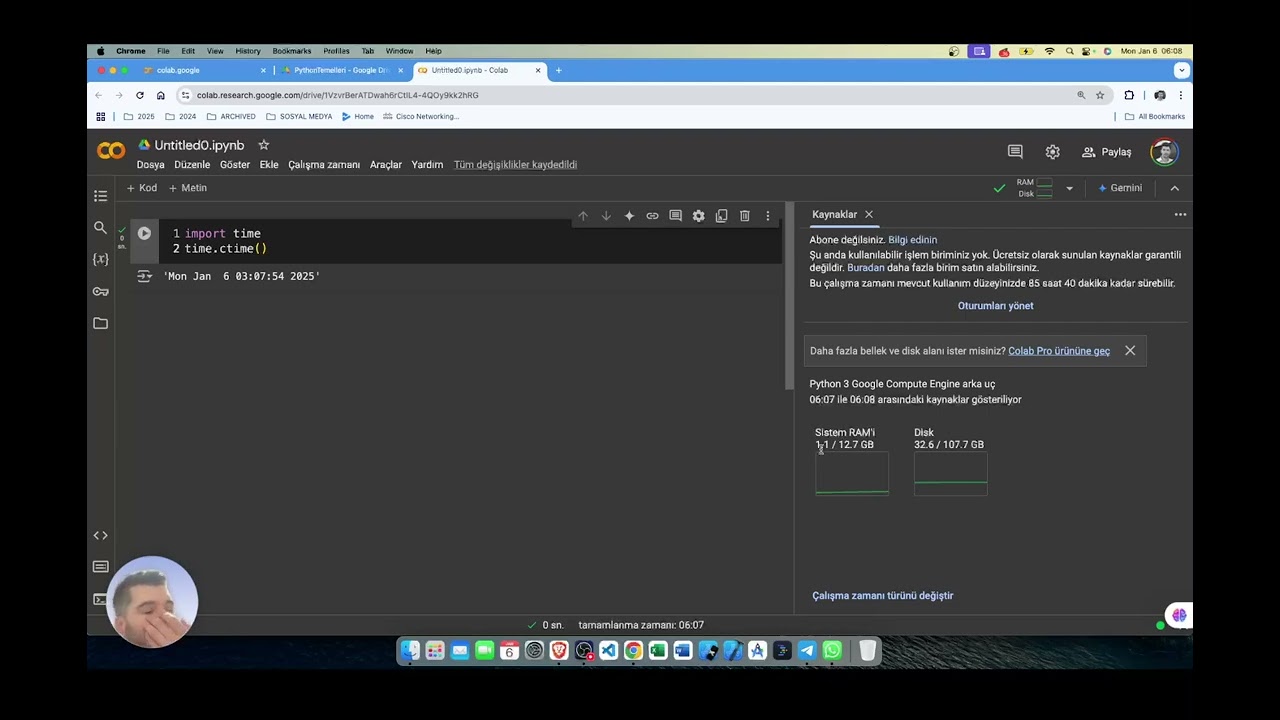Open the notebook comments icon in header
Image resolution: width=1280 pixels, height=720 pixels.
1015,152
